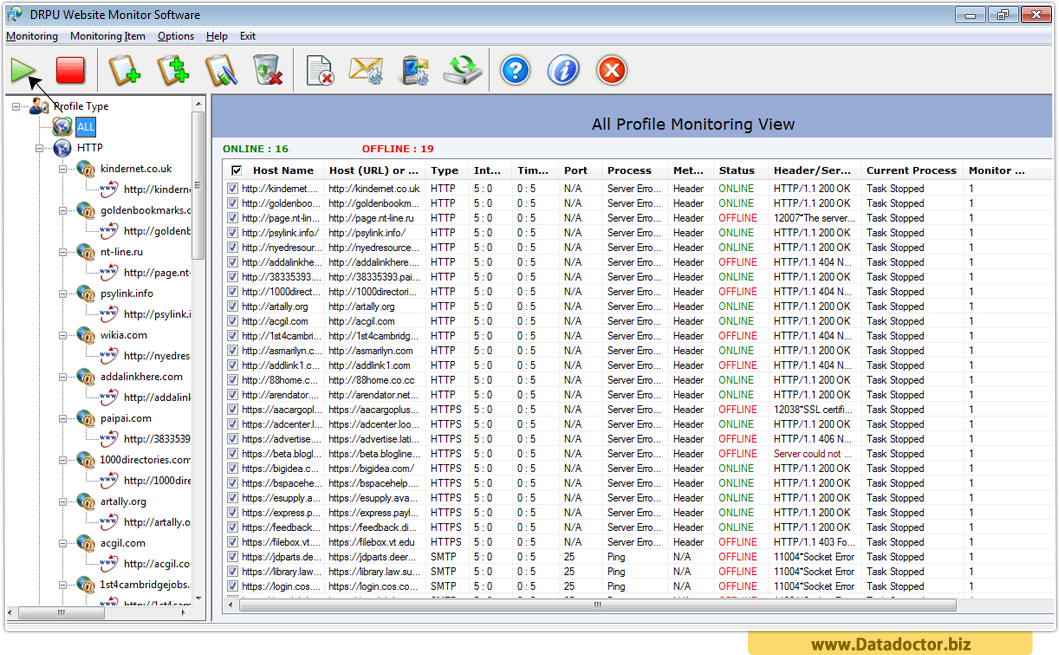Screen dimensions: 1059x655
Task: Click the trash bin delete profile icon
Action: [x=267, y=70]
